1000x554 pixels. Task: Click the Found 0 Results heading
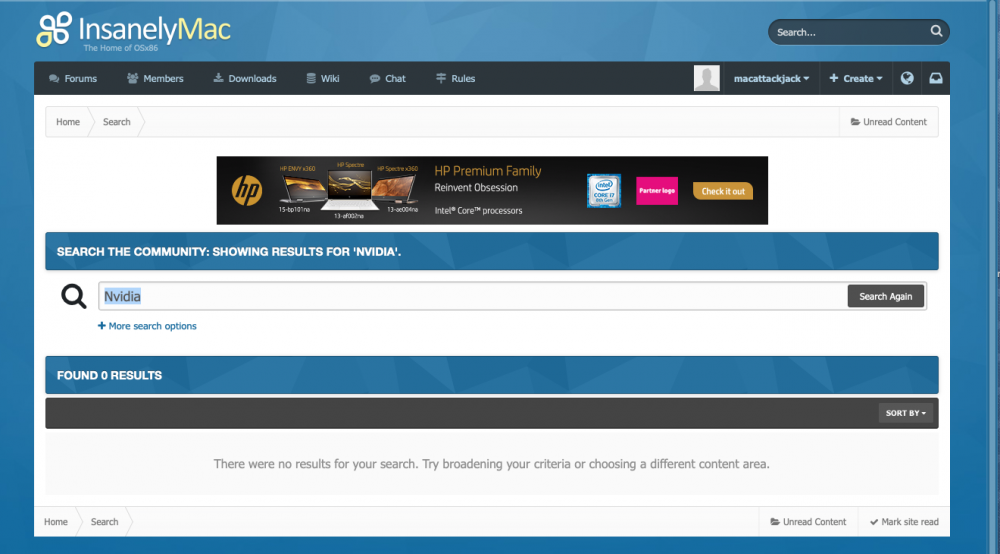[x=109, y=375]
